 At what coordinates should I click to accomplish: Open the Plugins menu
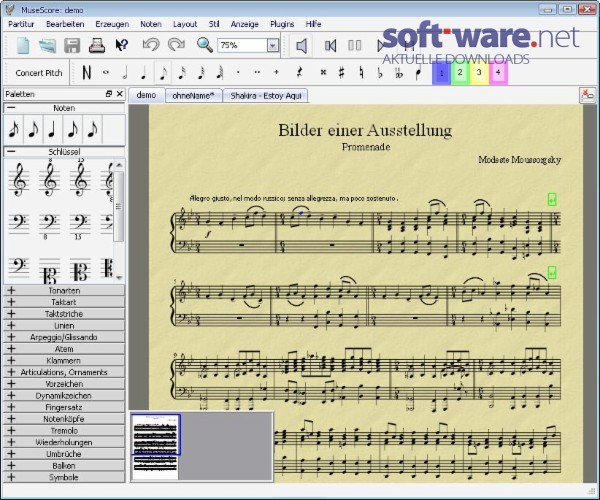point(282,24)
